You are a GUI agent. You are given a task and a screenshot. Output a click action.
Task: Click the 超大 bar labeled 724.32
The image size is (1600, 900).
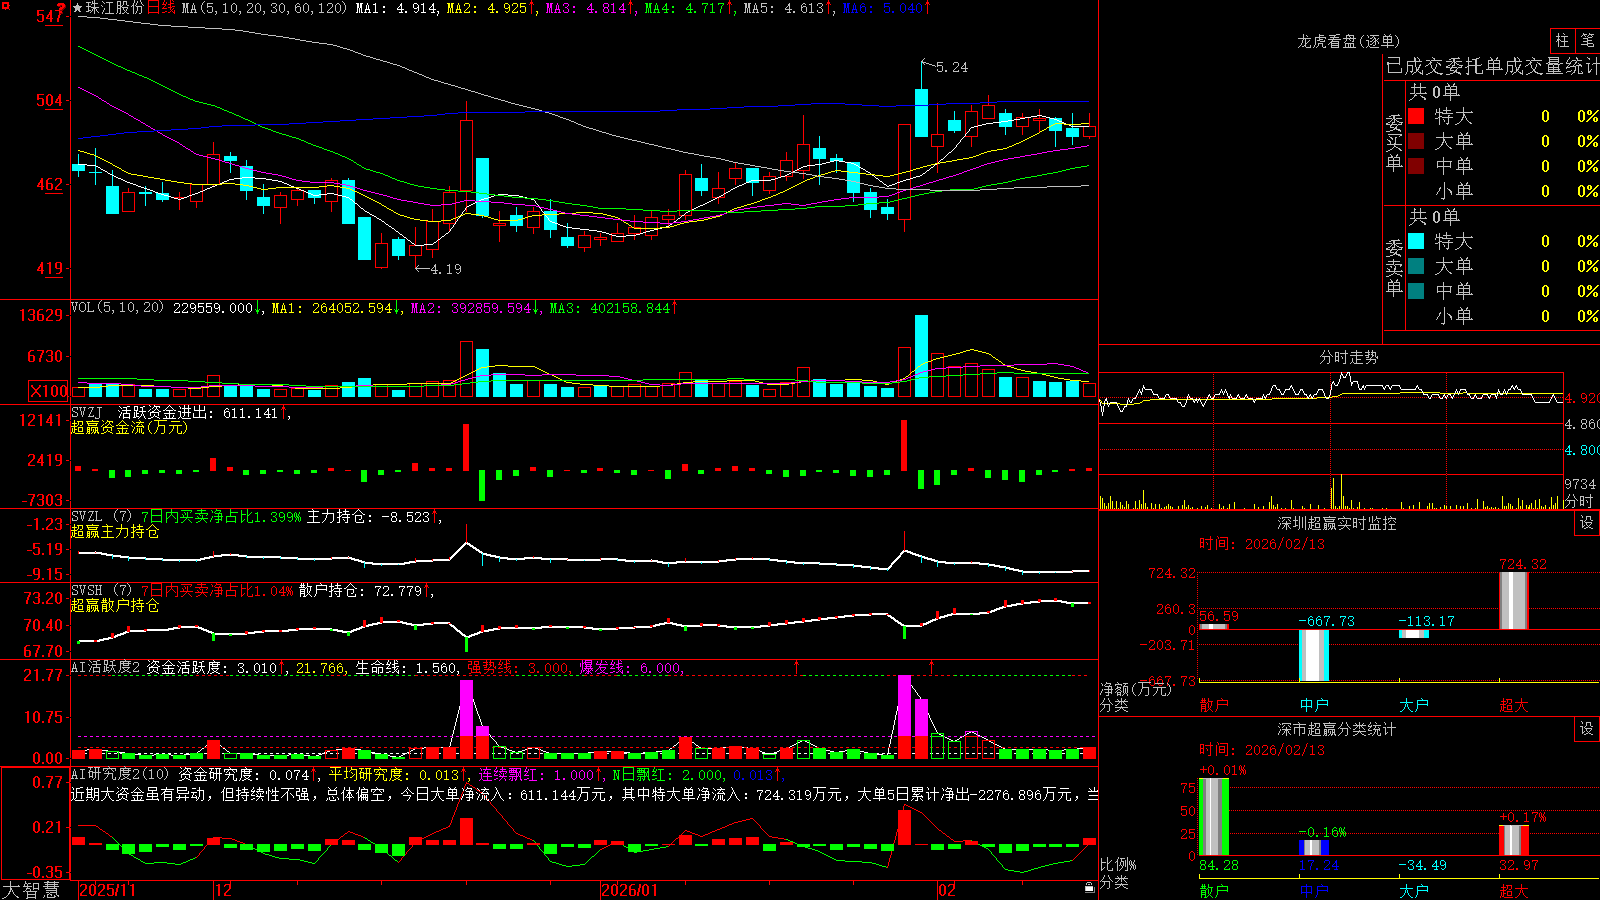pyautogui.click(x=1514, y=601)
